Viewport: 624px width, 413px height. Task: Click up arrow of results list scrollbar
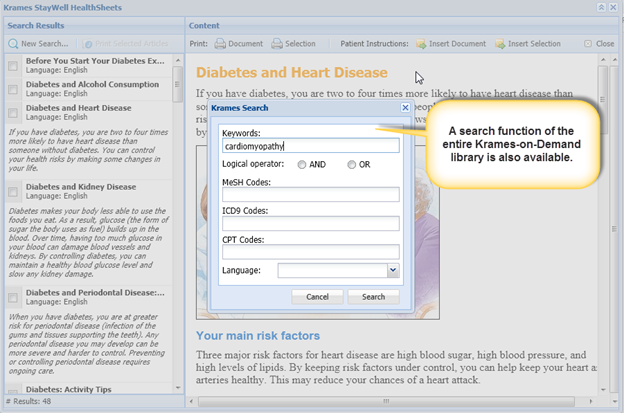click(177, 60)
